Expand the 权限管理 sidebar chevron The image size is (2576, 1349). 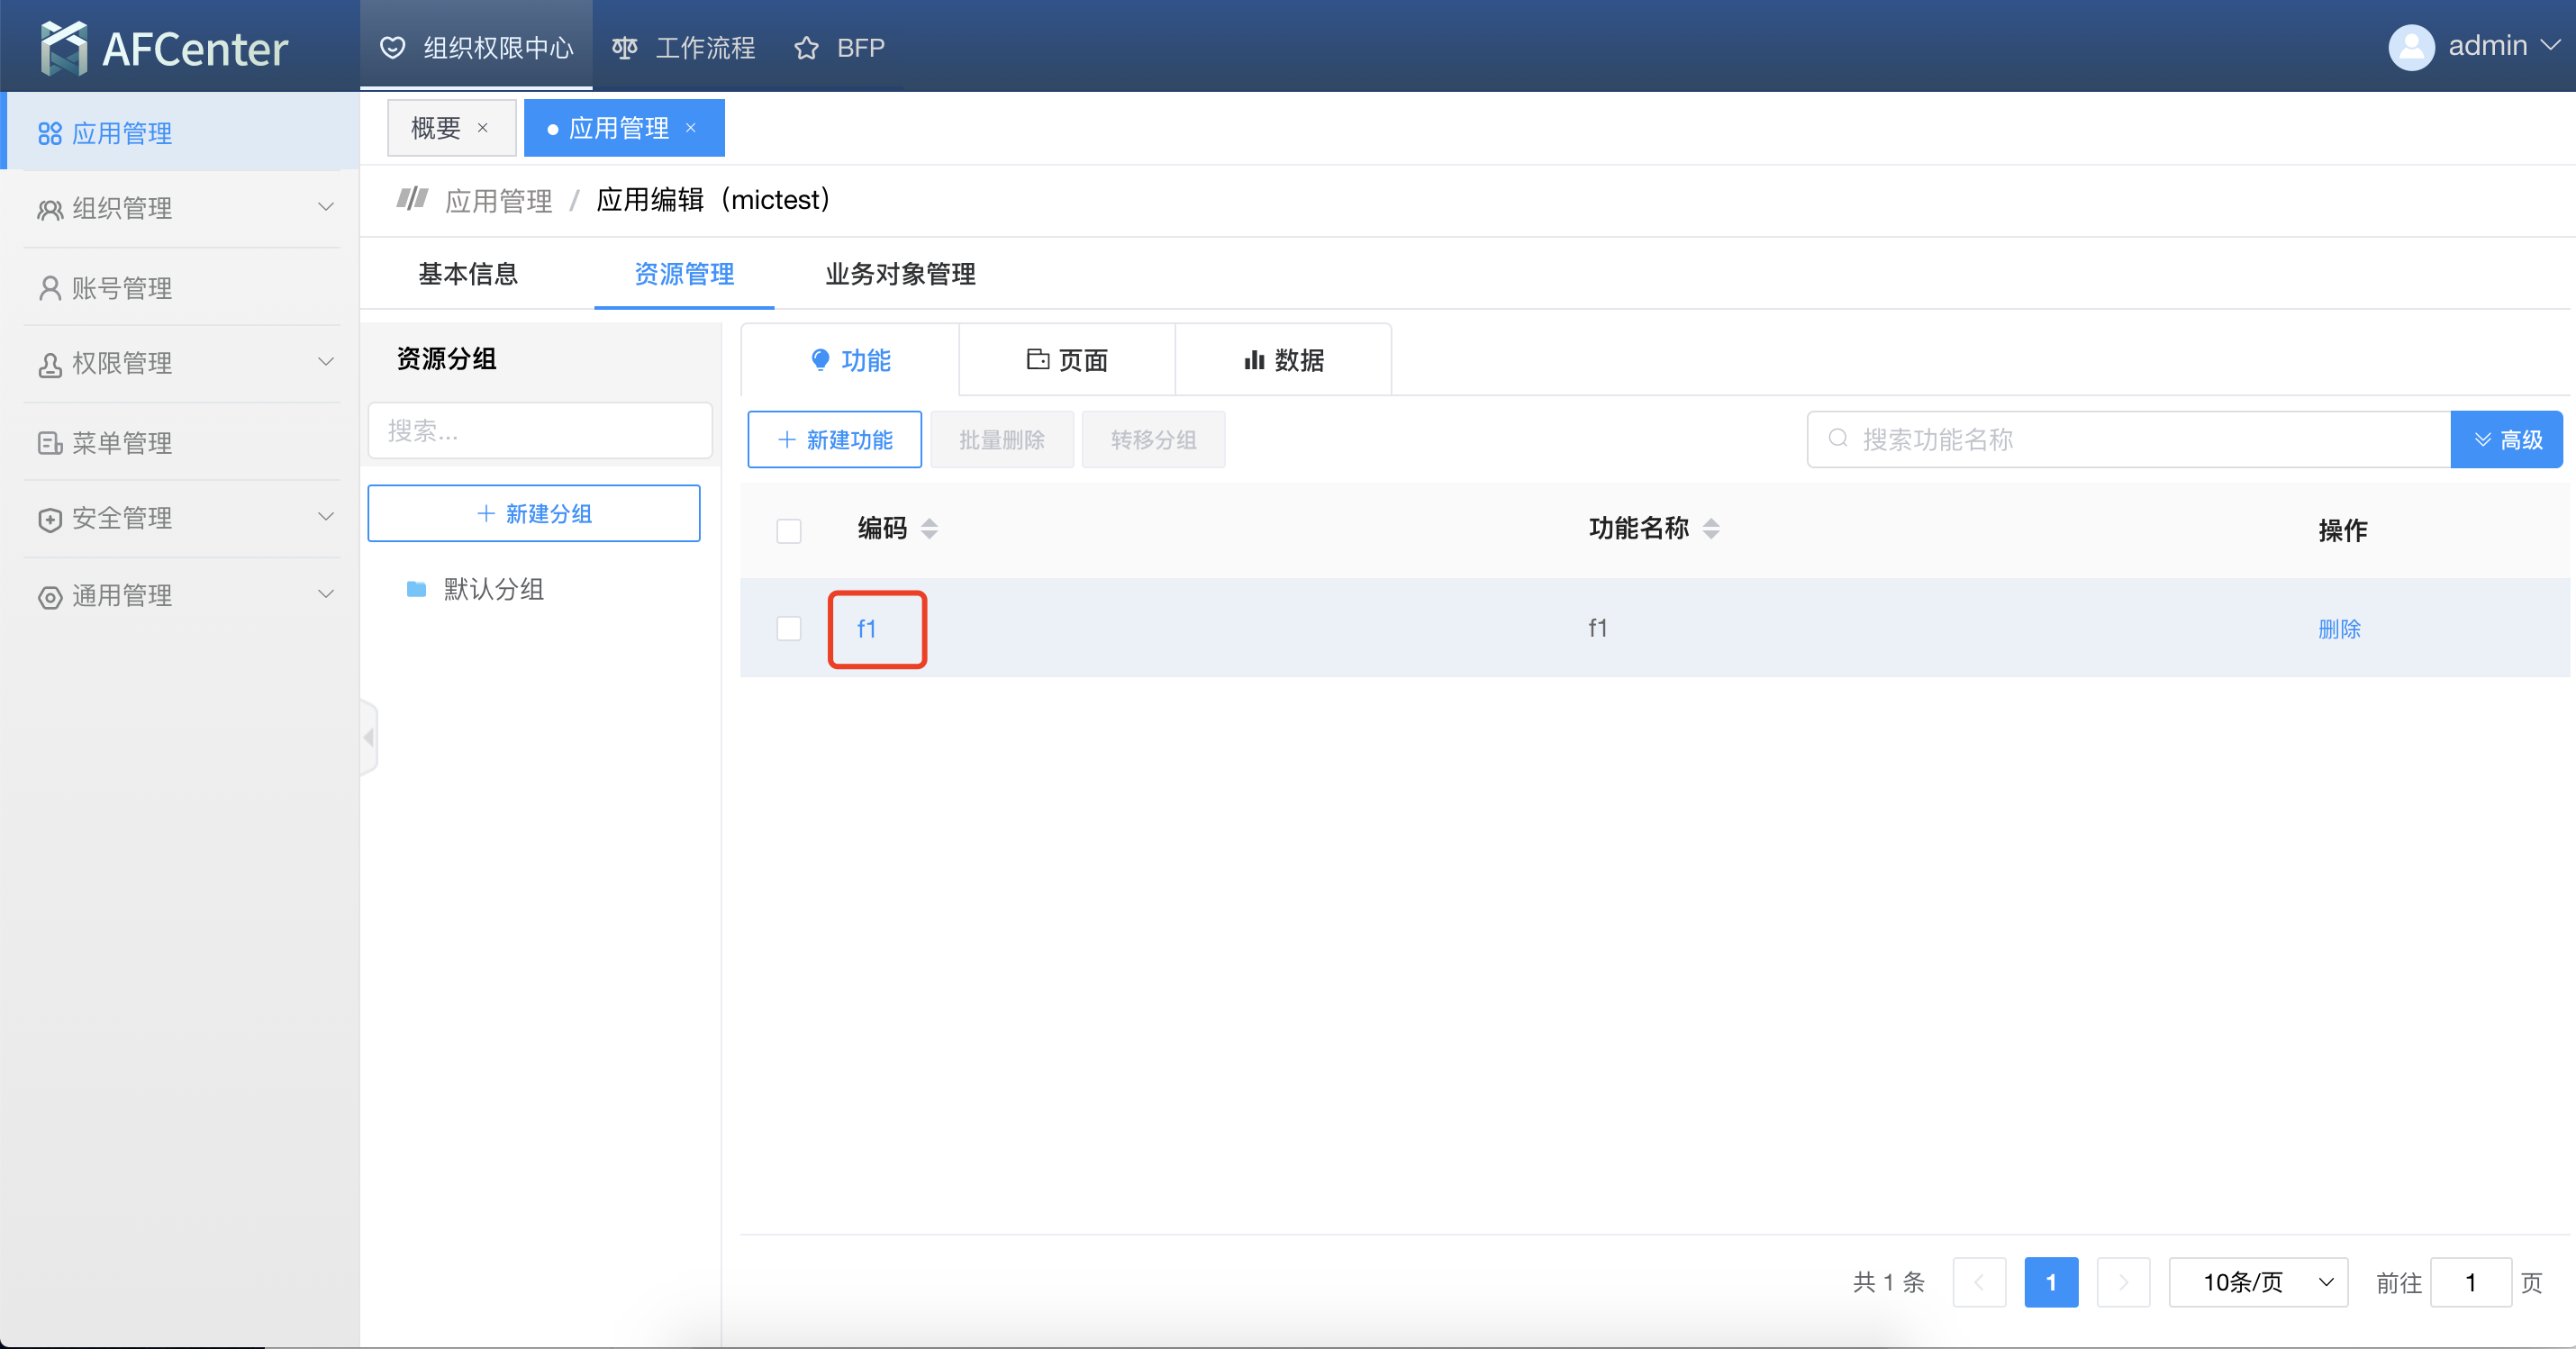pyautogui.click(x=326, y=362)
